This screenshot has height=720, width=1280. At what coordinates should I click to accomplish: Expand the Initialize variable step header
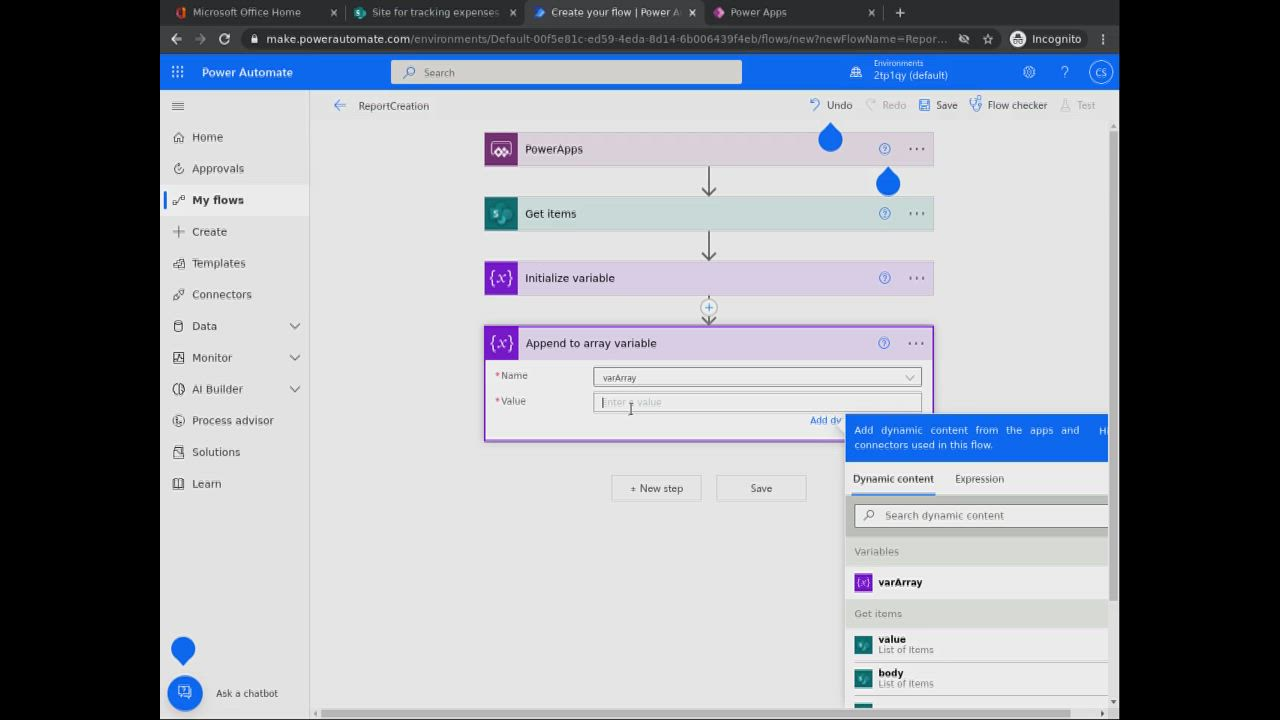709,278
